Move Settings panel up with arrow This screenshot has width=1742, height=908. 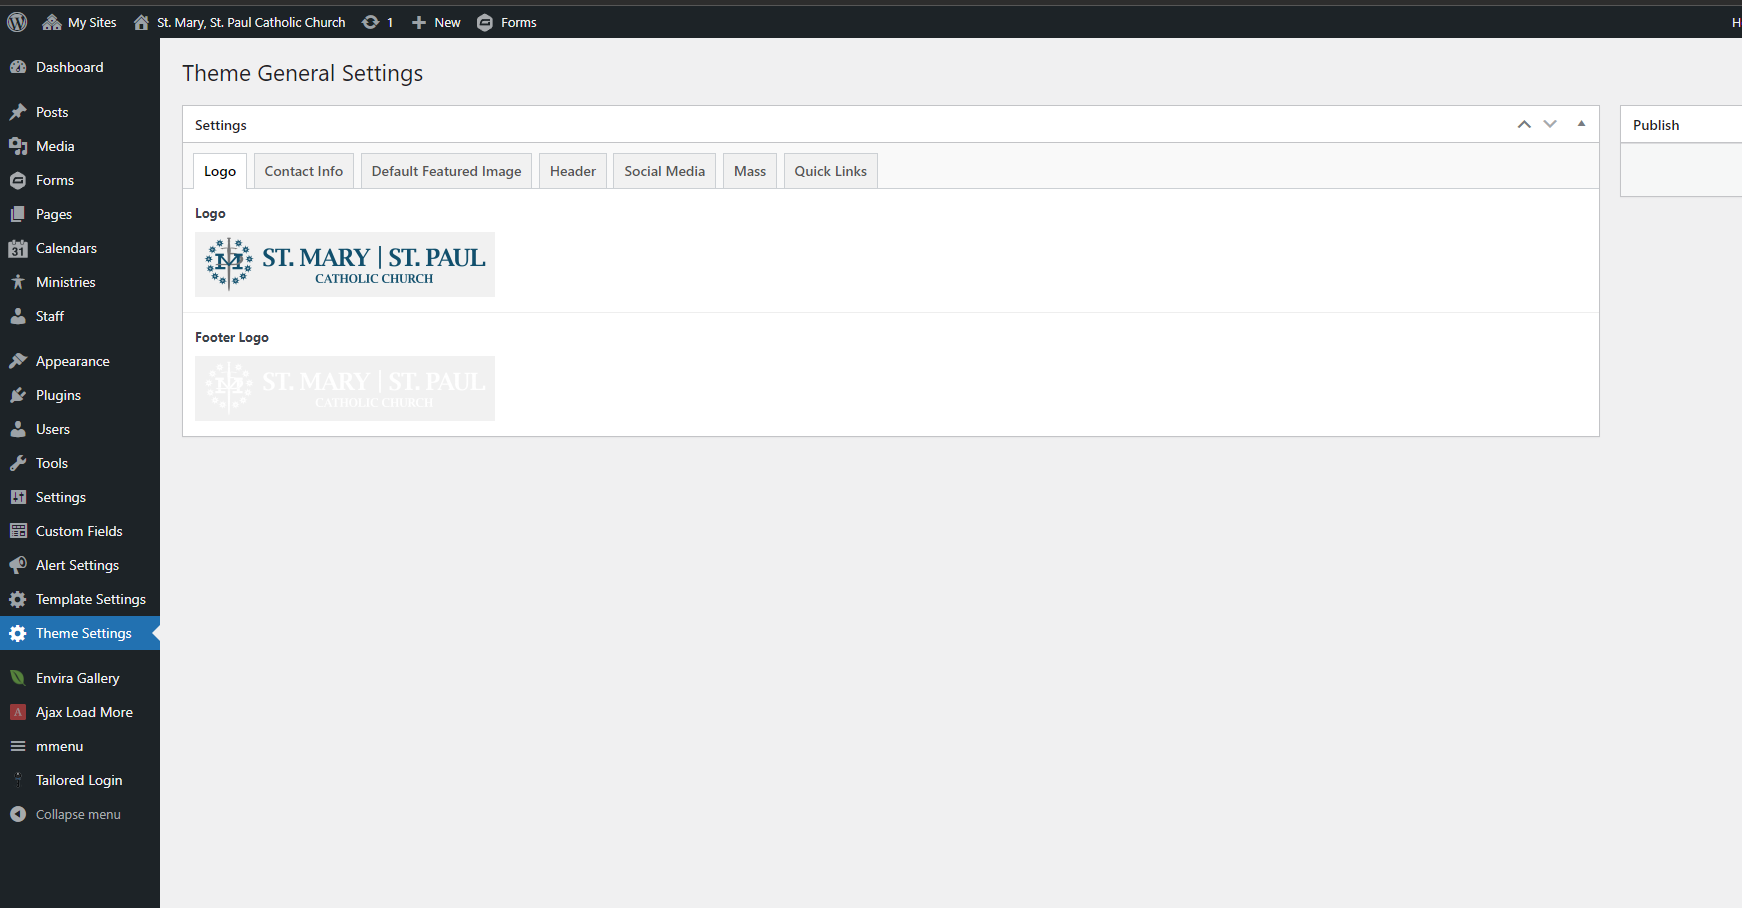click(1524, 124)
